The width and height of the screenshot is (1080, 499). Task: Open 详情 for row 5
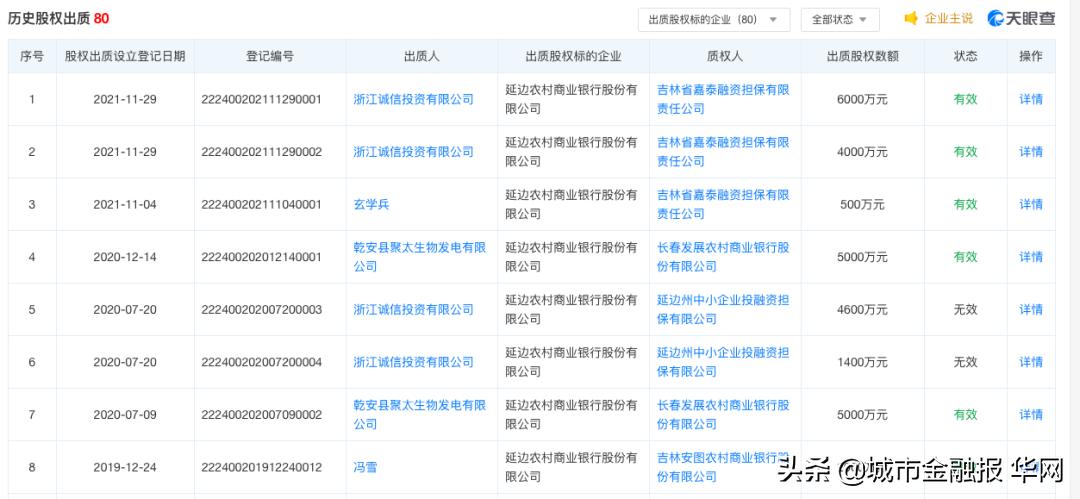(1031, 309)
